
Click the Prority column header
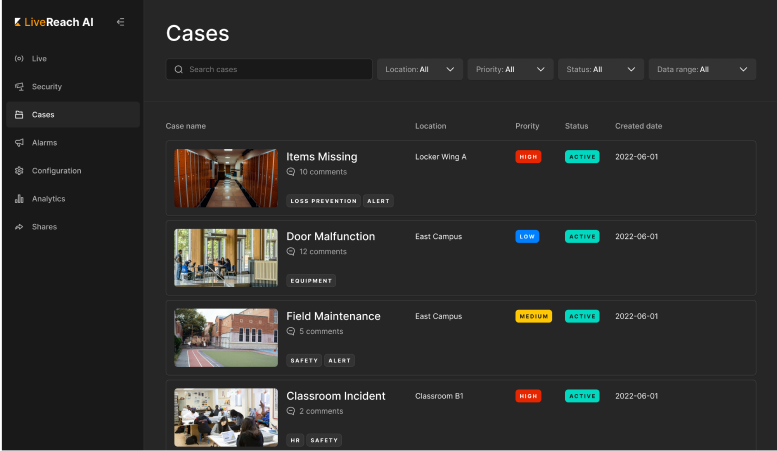coord(527,126)
